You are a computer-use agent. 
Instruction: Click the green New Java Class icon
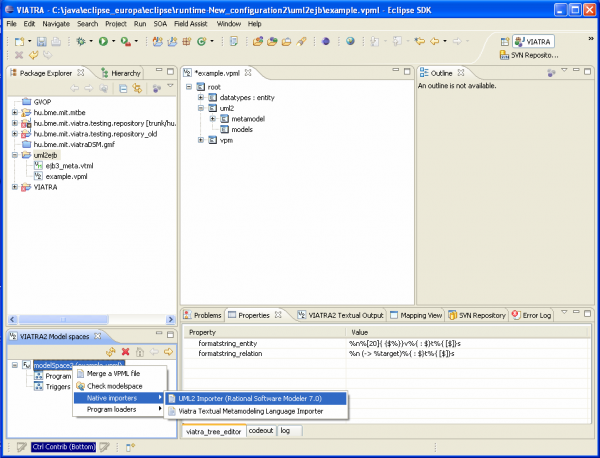coord(201,41)
